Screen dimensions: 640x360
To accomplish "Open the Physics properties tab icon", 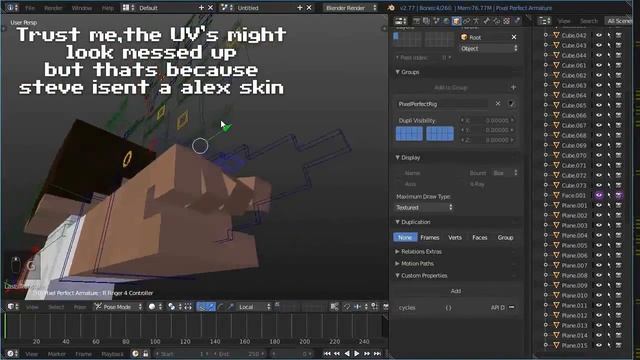I will (x=517, y=20).
